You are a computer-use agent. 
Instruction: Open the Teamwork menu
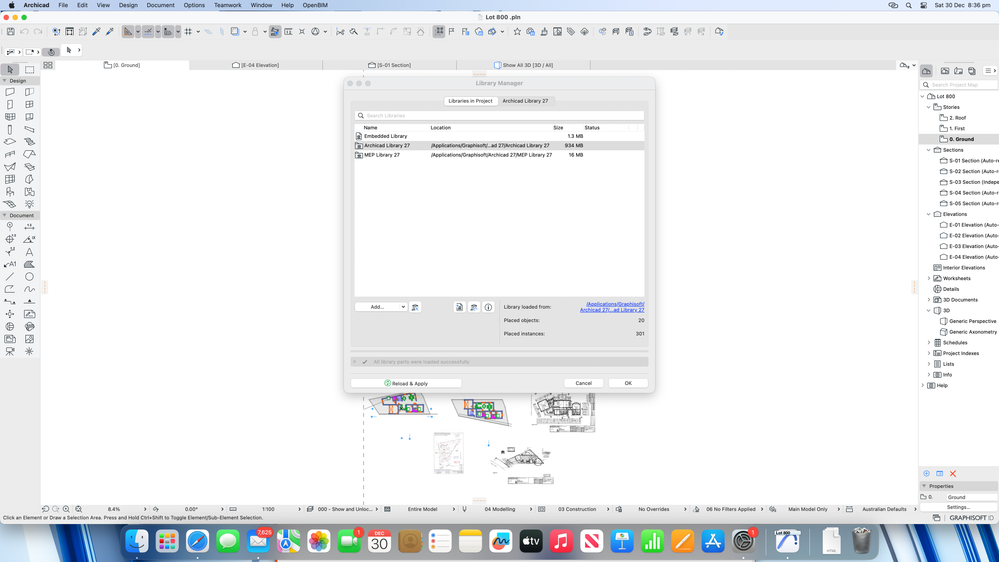(x=227, y=5)
